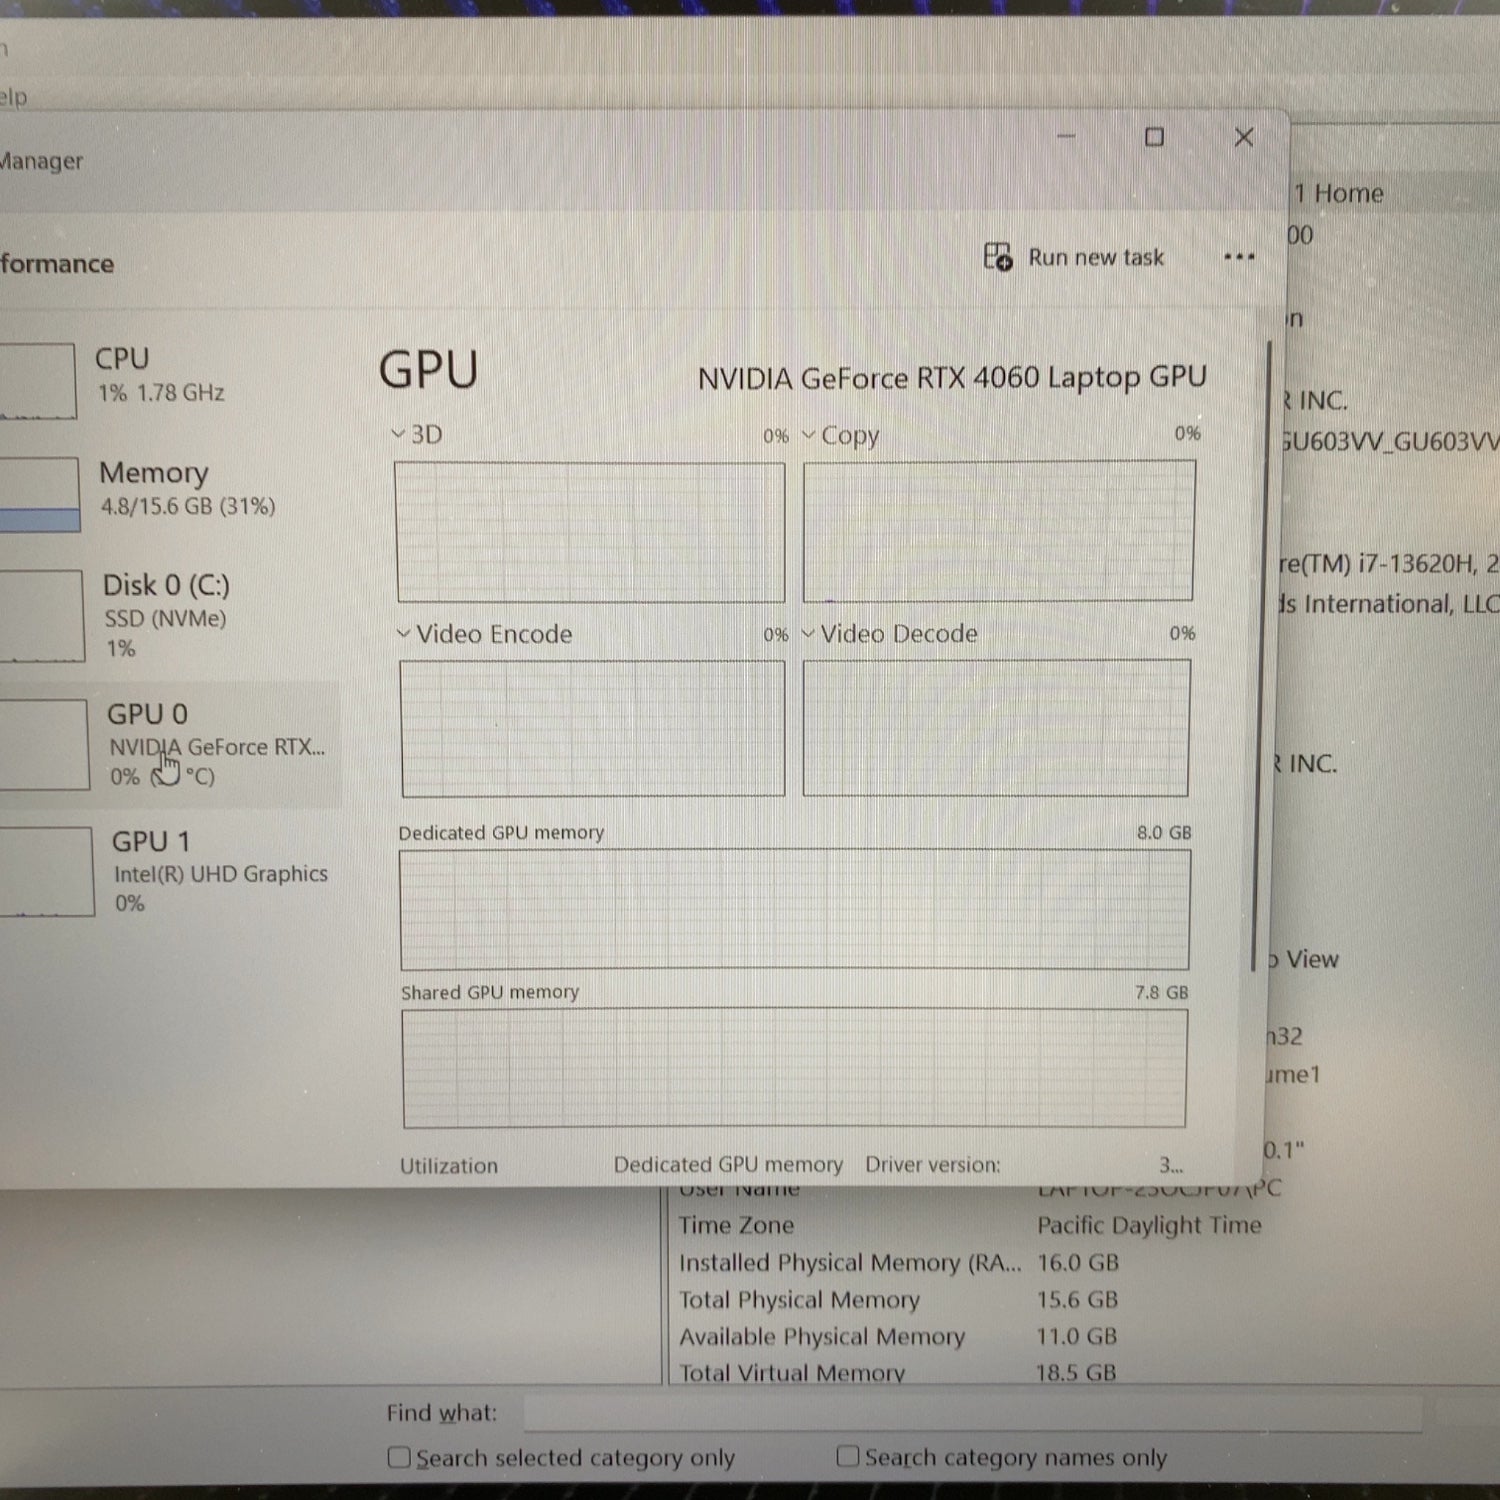Open the Copy engine dropdown chevron
This screenshot has width=1500, height=1500.
point(809,435)
